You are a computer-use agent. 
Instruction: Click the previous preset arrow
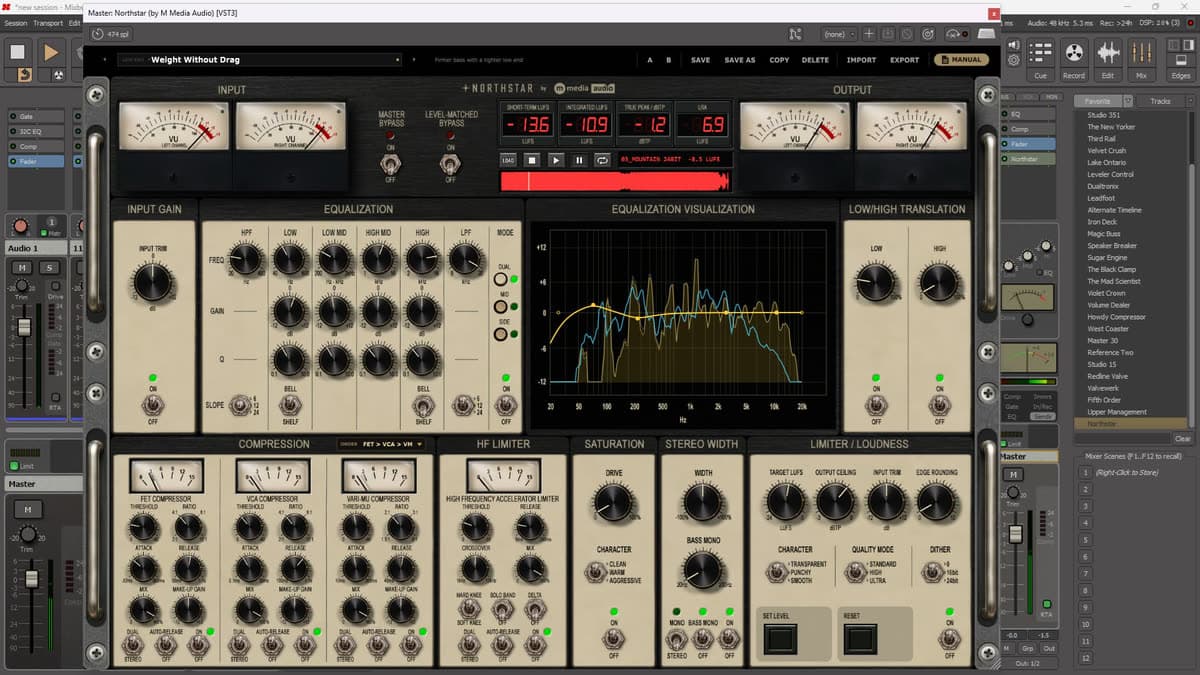coord(107,60)
